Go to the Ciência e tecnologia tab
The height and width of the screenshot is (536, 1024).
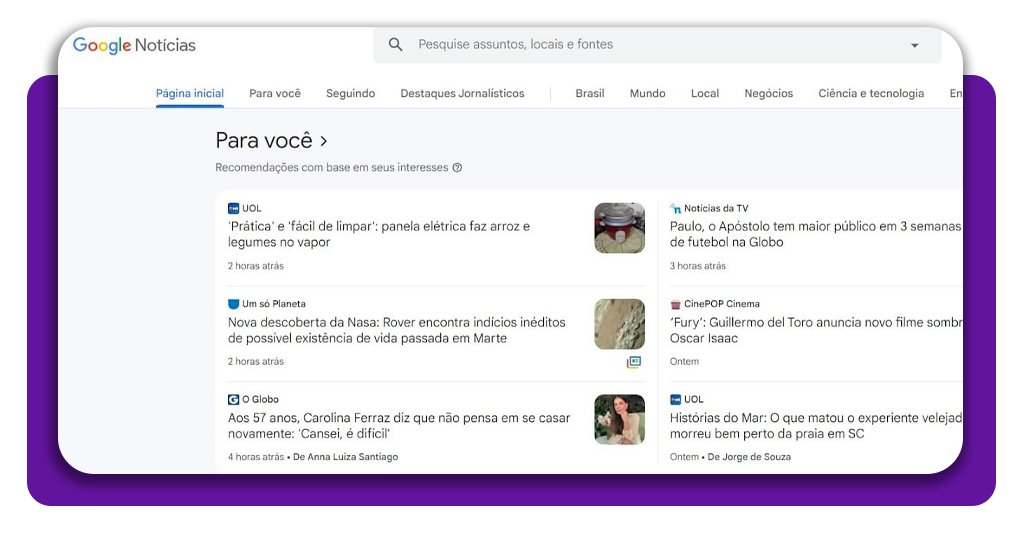tap(870, 93)
